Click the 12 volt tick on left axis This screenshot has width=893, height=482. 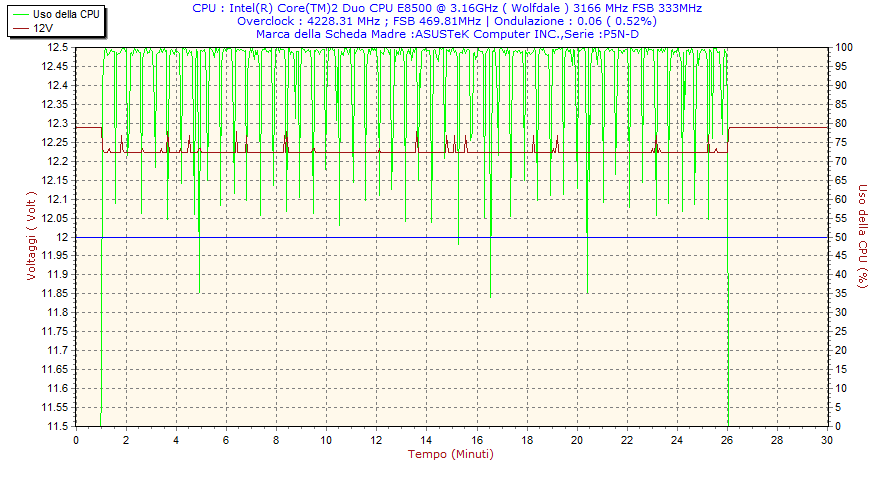[x=63, y=237]
